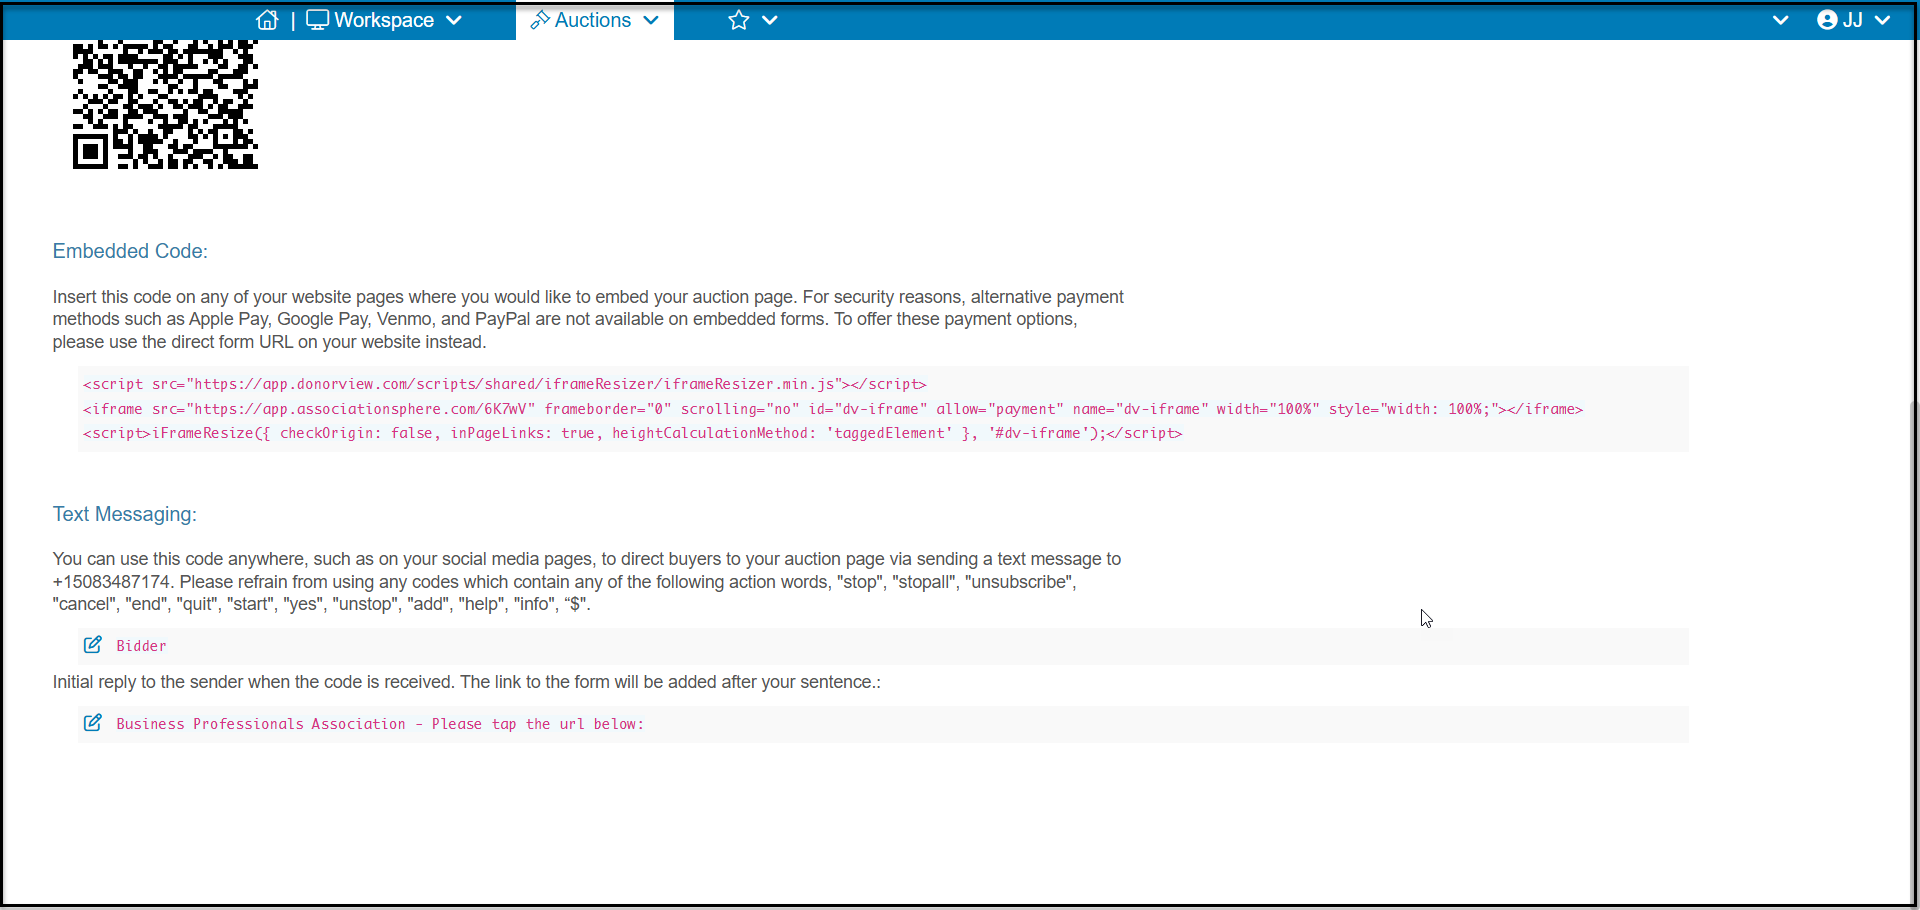The height and width of the screenshot is (910, 1920).
Task: Click the iframeResizer script source line
Action: [504, 384]
